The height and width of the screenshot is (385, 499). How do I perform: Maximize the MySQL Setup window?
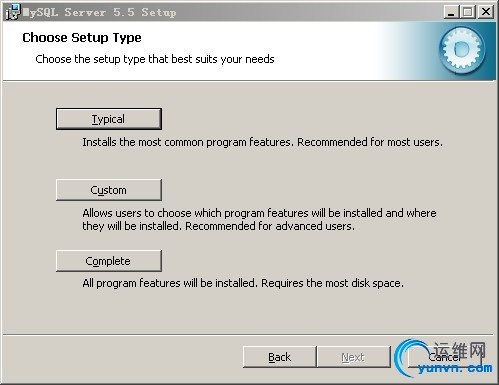coord(468,12)
